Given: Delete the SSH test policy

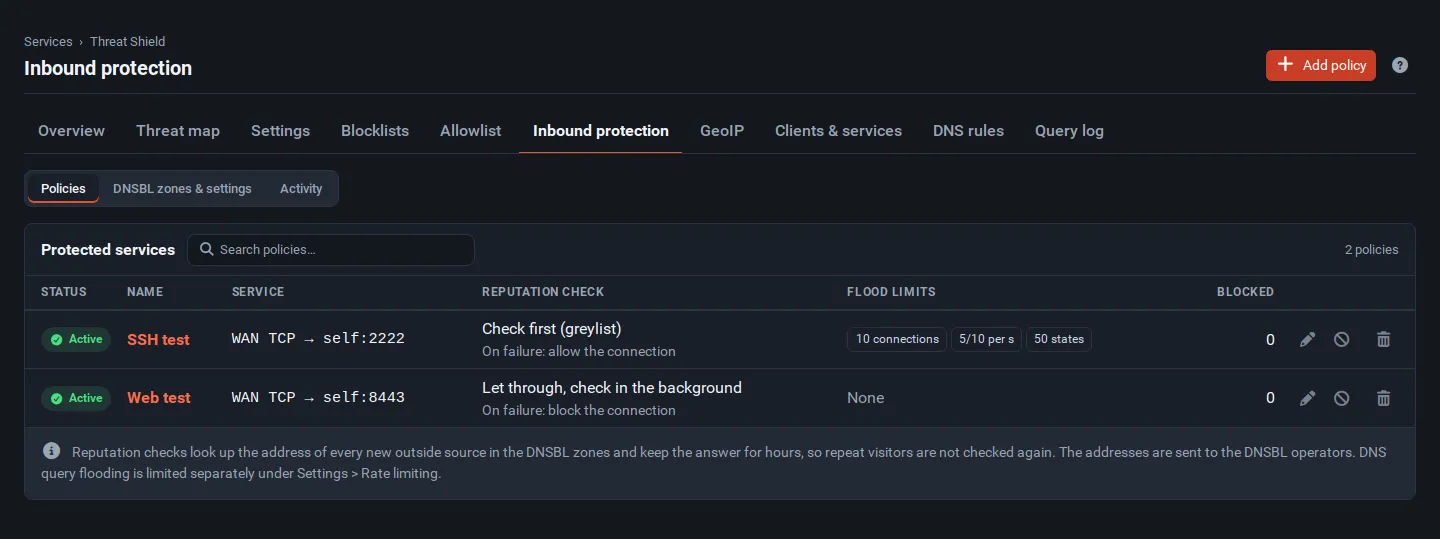Looking at the screenshot, I should (1384, 340).
